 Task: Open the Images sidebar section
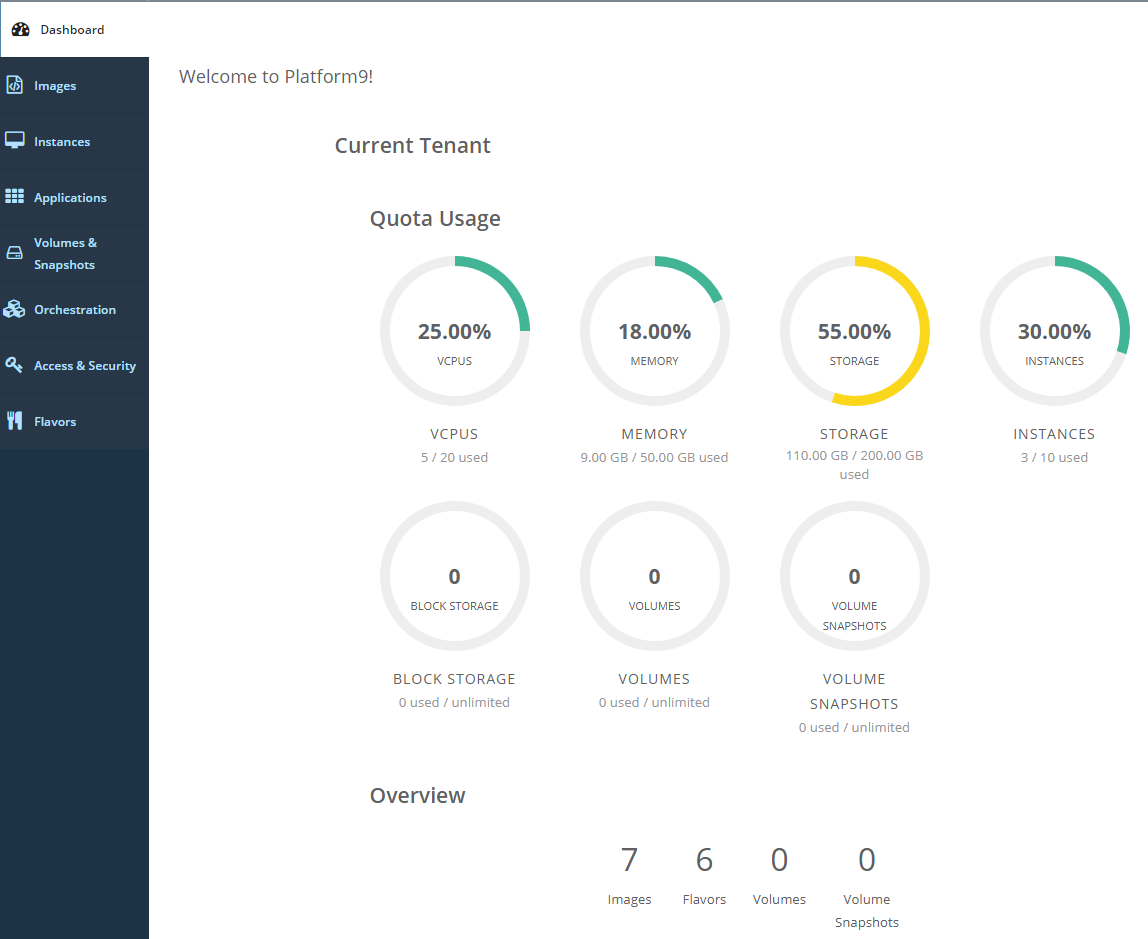pyautogui.click(x=74, y=86)
